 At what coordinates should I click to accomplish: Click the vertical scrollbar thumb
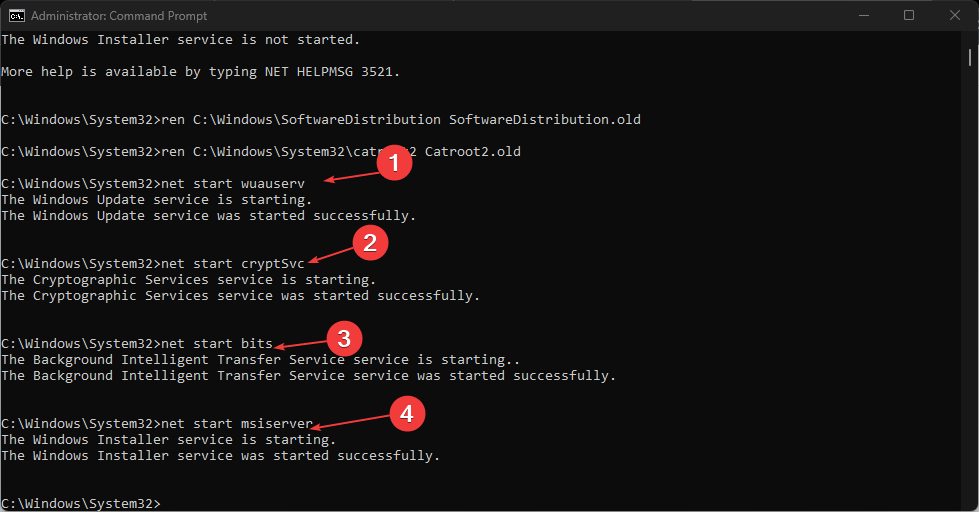[970, 57]
